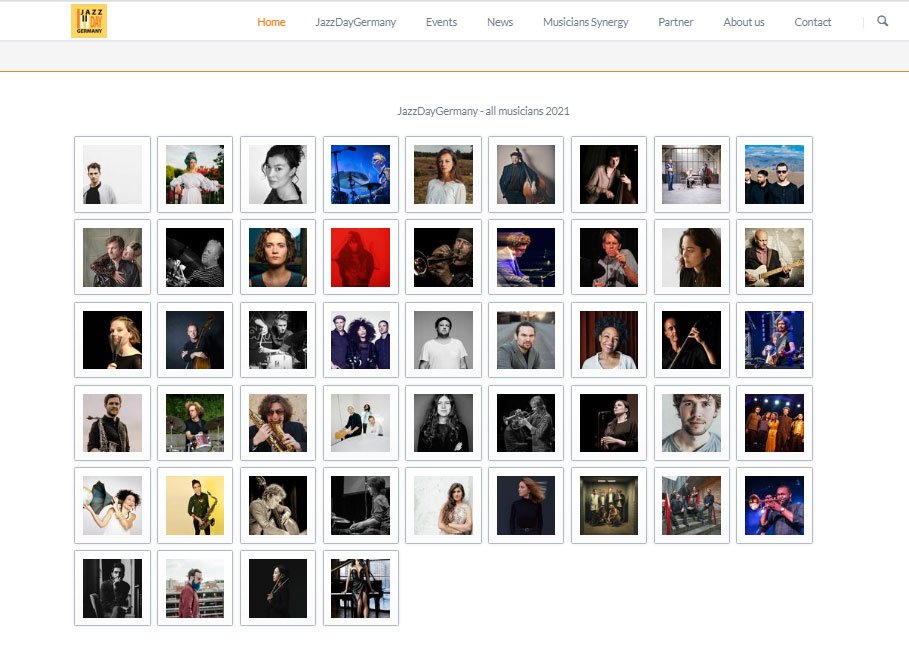Screen dimensions: 909x648
Task: Click the woman in green turban thumbnail
Action: tap(195, 174)
